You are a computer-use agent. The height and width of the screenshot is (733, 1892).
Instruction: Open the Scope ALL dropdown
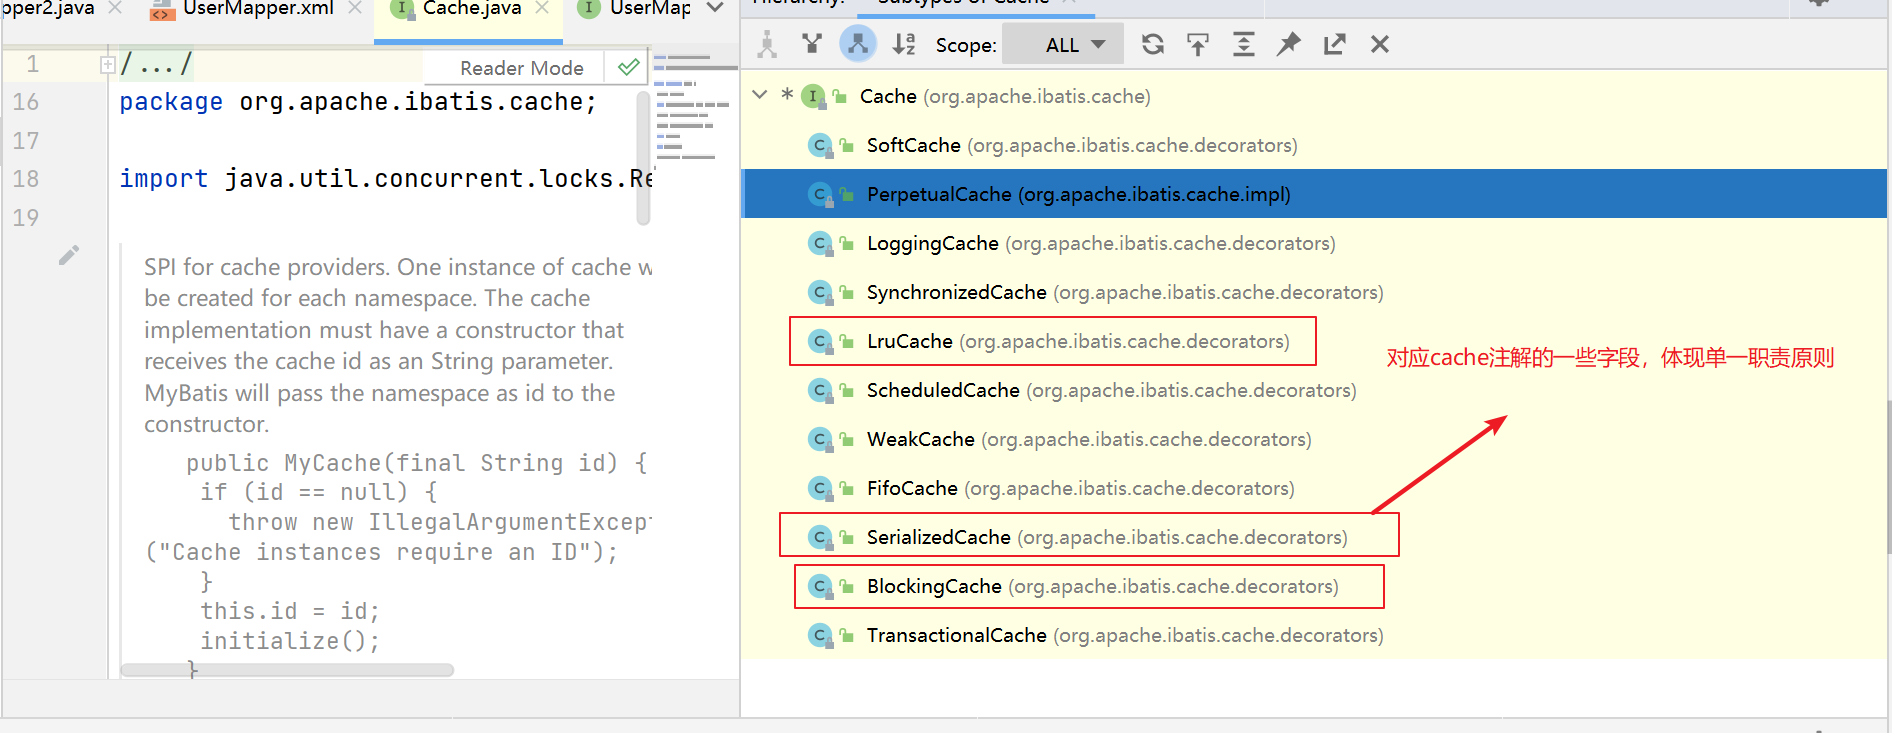point(1063,44)
